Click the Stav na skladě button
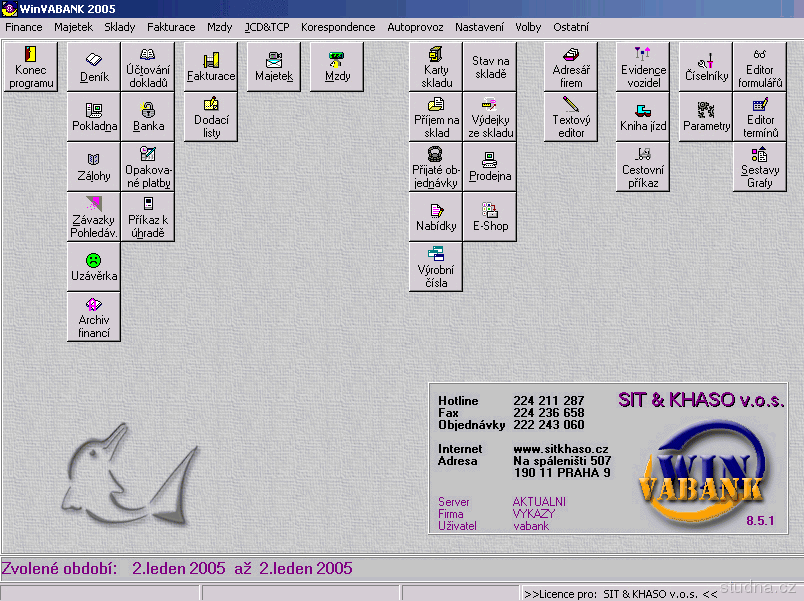Viewport: 804px width, 601px height. point(490,67)
